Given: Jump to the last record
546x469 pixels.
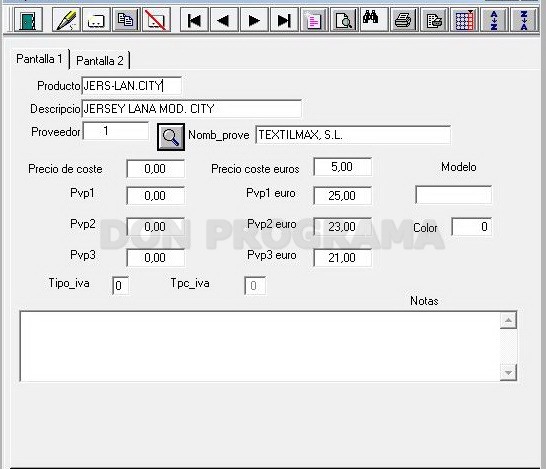Looking at the screenshot, I should [284, 20].
